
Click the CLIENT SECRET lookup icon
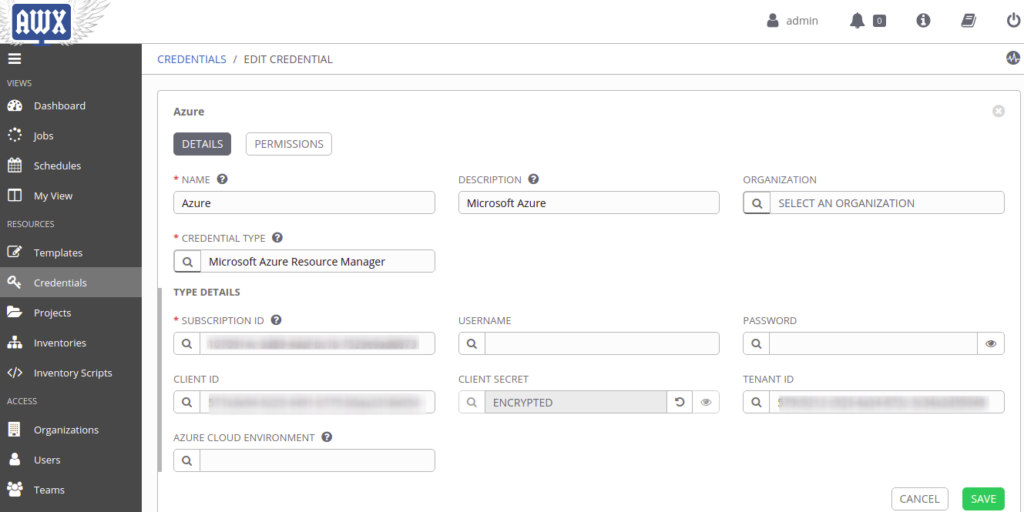(472, 402)
